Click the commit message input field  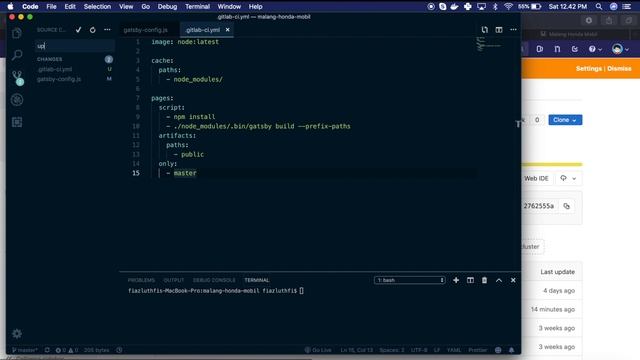(x=75, y=46)
